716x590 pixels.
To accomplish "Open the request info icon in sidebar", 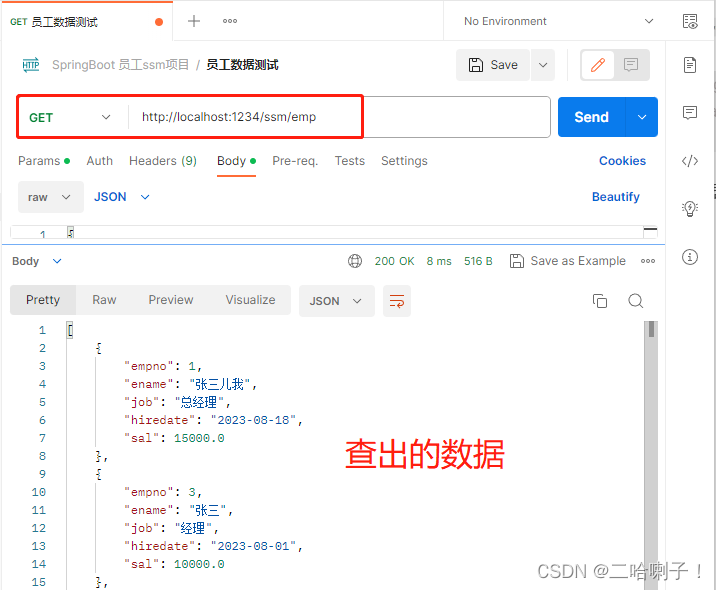I will click(x=690, y=257).
